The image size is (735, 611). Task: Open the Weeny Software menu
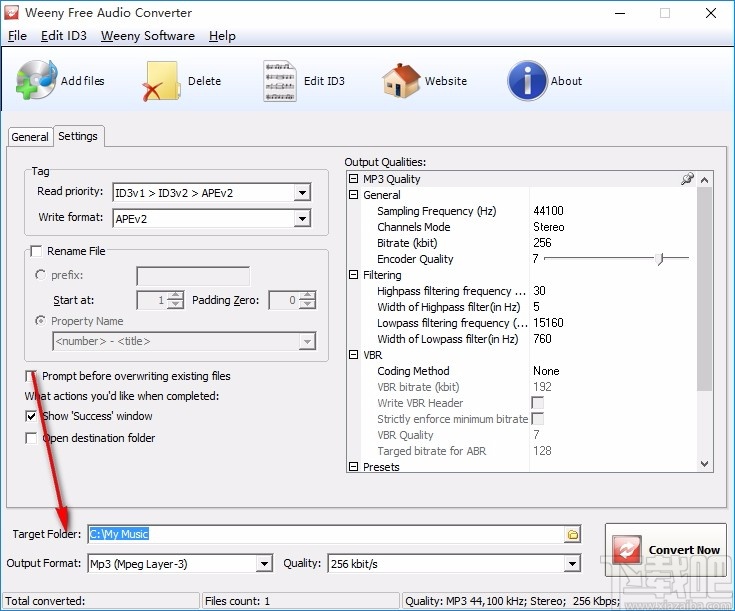tap(148, 36)
